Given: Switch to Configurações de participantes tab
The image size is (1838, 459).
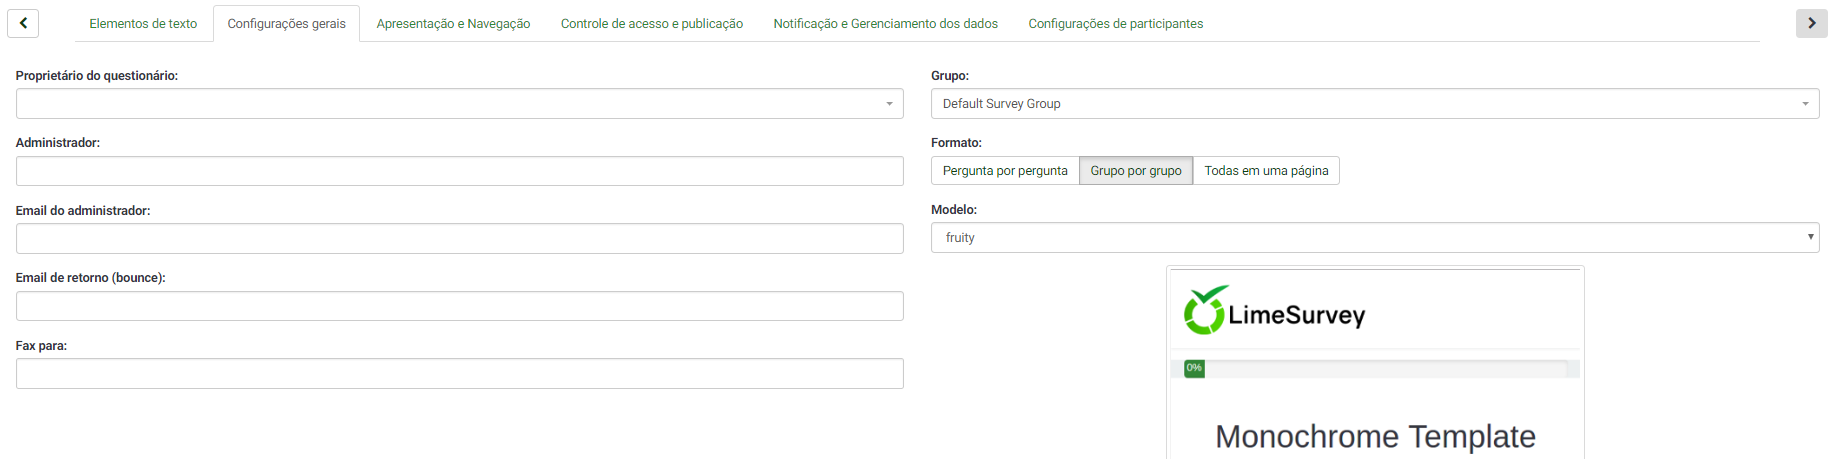Looking at the screenshot, I should (x=1115, y=24).
